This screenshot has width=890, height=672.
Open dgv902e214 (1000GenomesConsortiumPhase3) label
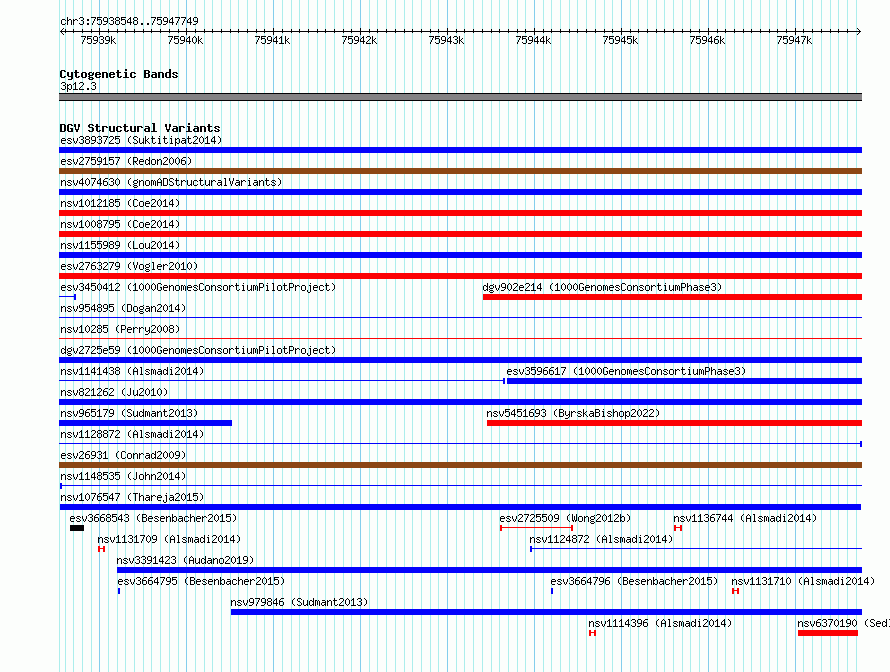coord(602,287)
